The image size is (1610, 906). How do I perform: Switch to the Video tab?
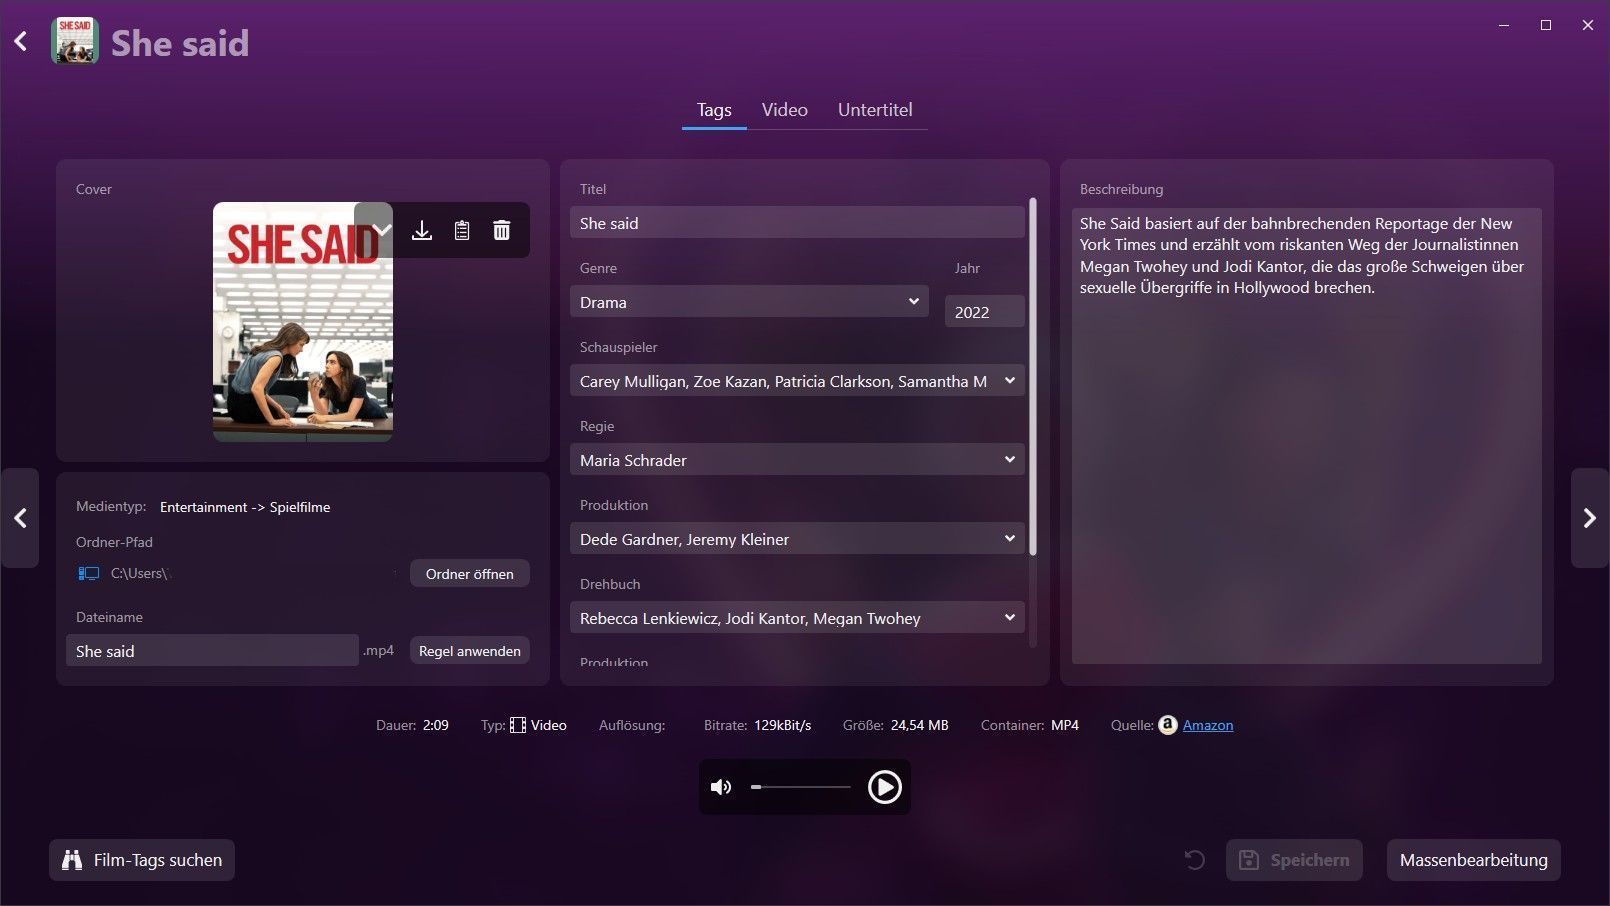click(784, 110)
